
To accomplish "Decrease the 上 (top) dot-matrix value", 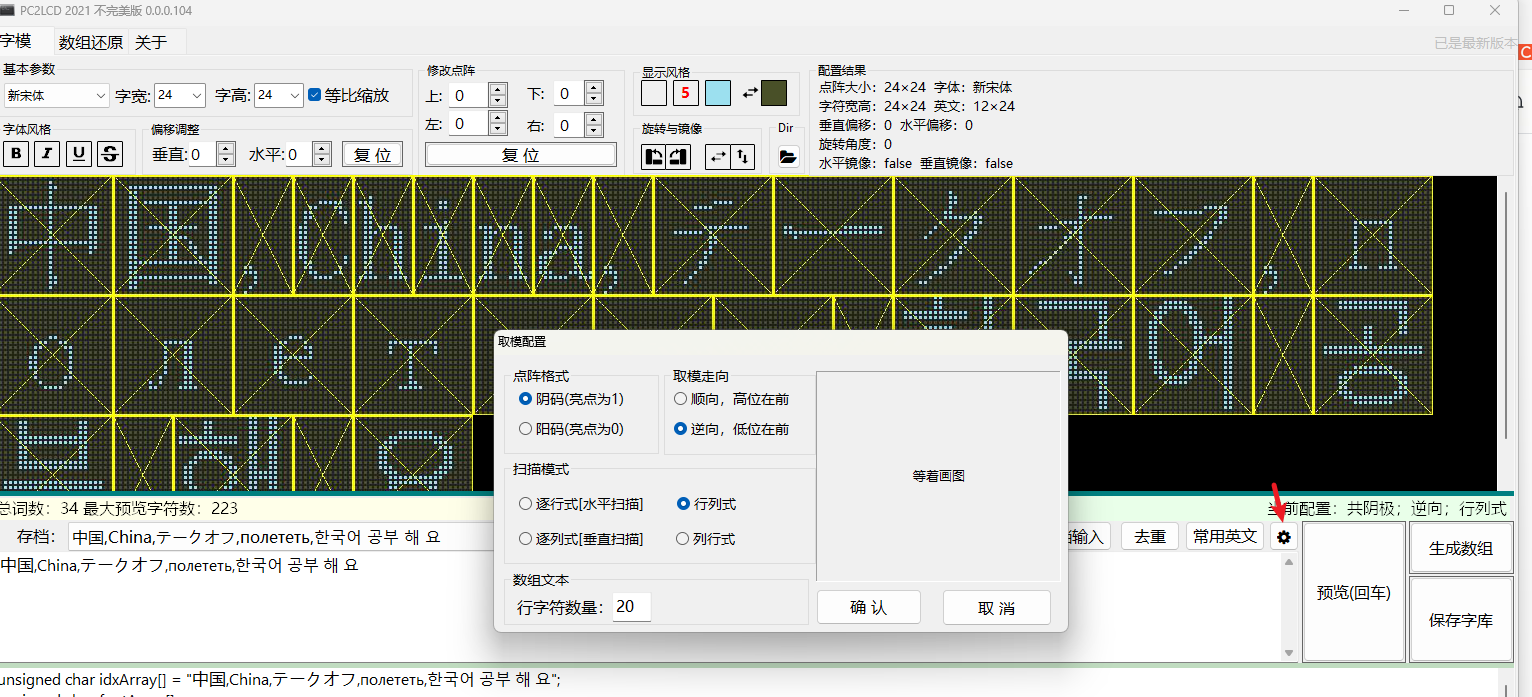I will (x=498, y=101).
